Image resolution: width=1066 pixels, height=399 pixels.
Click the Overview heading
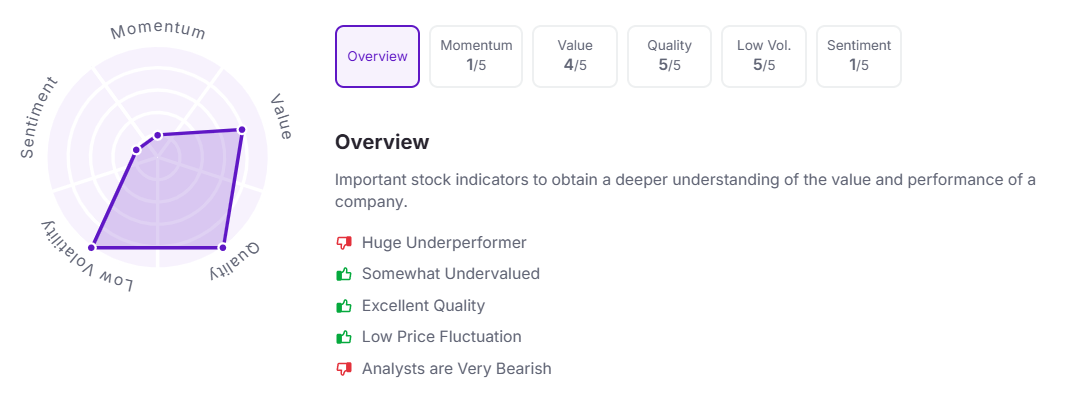tap(382, 142)
